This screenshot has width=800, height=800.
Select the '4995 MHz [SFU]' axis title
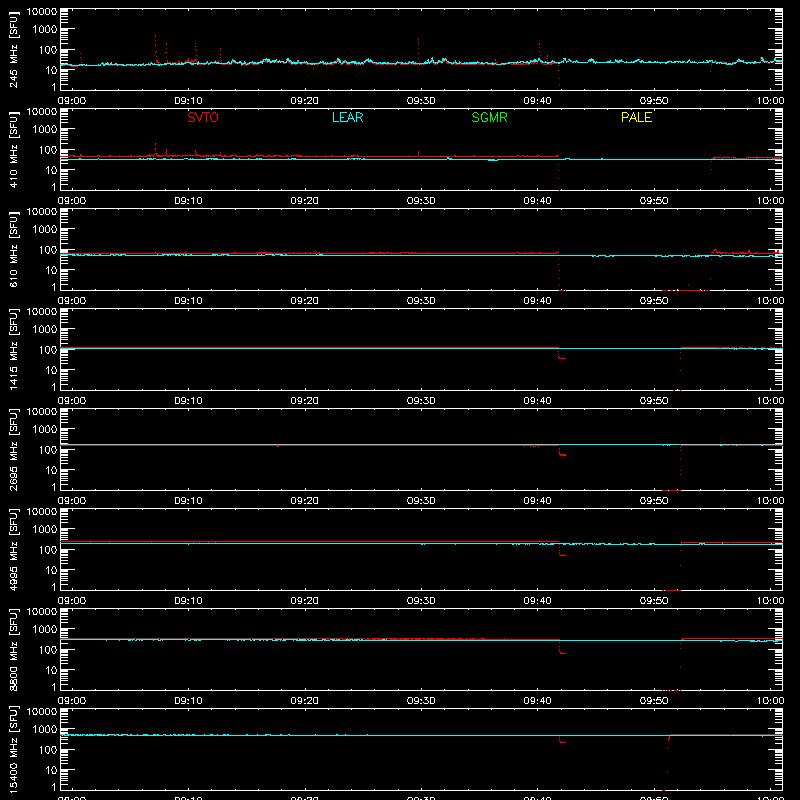[13, 549]
